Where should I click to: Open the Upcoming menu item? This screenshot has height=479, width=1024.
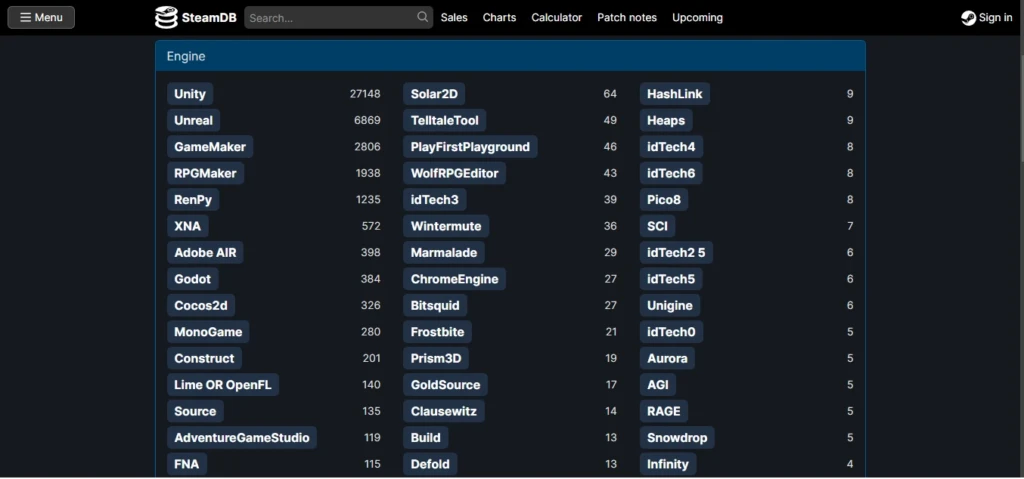click(697, 18)
